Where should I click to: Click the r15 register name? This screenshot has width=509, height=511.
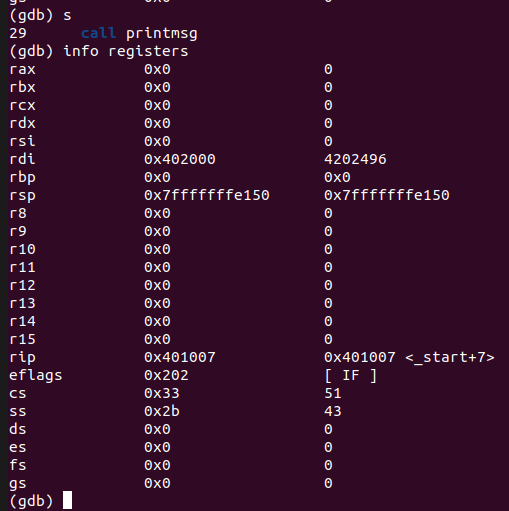coord(22,339)
